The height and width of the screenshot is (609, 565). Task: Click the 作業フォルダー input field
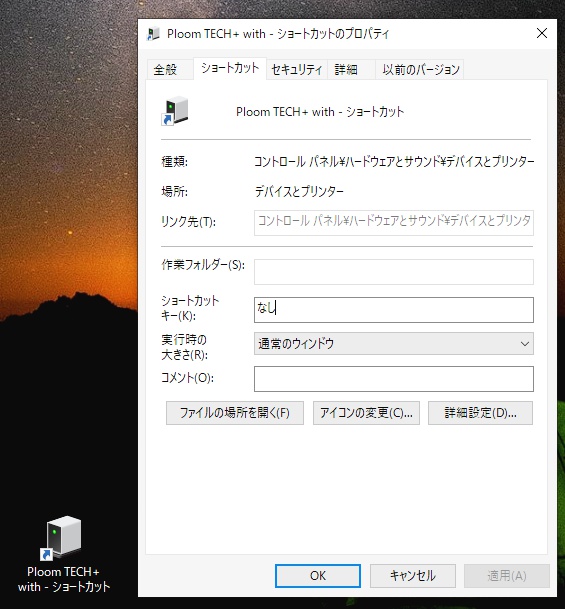(x=394, y=271)
